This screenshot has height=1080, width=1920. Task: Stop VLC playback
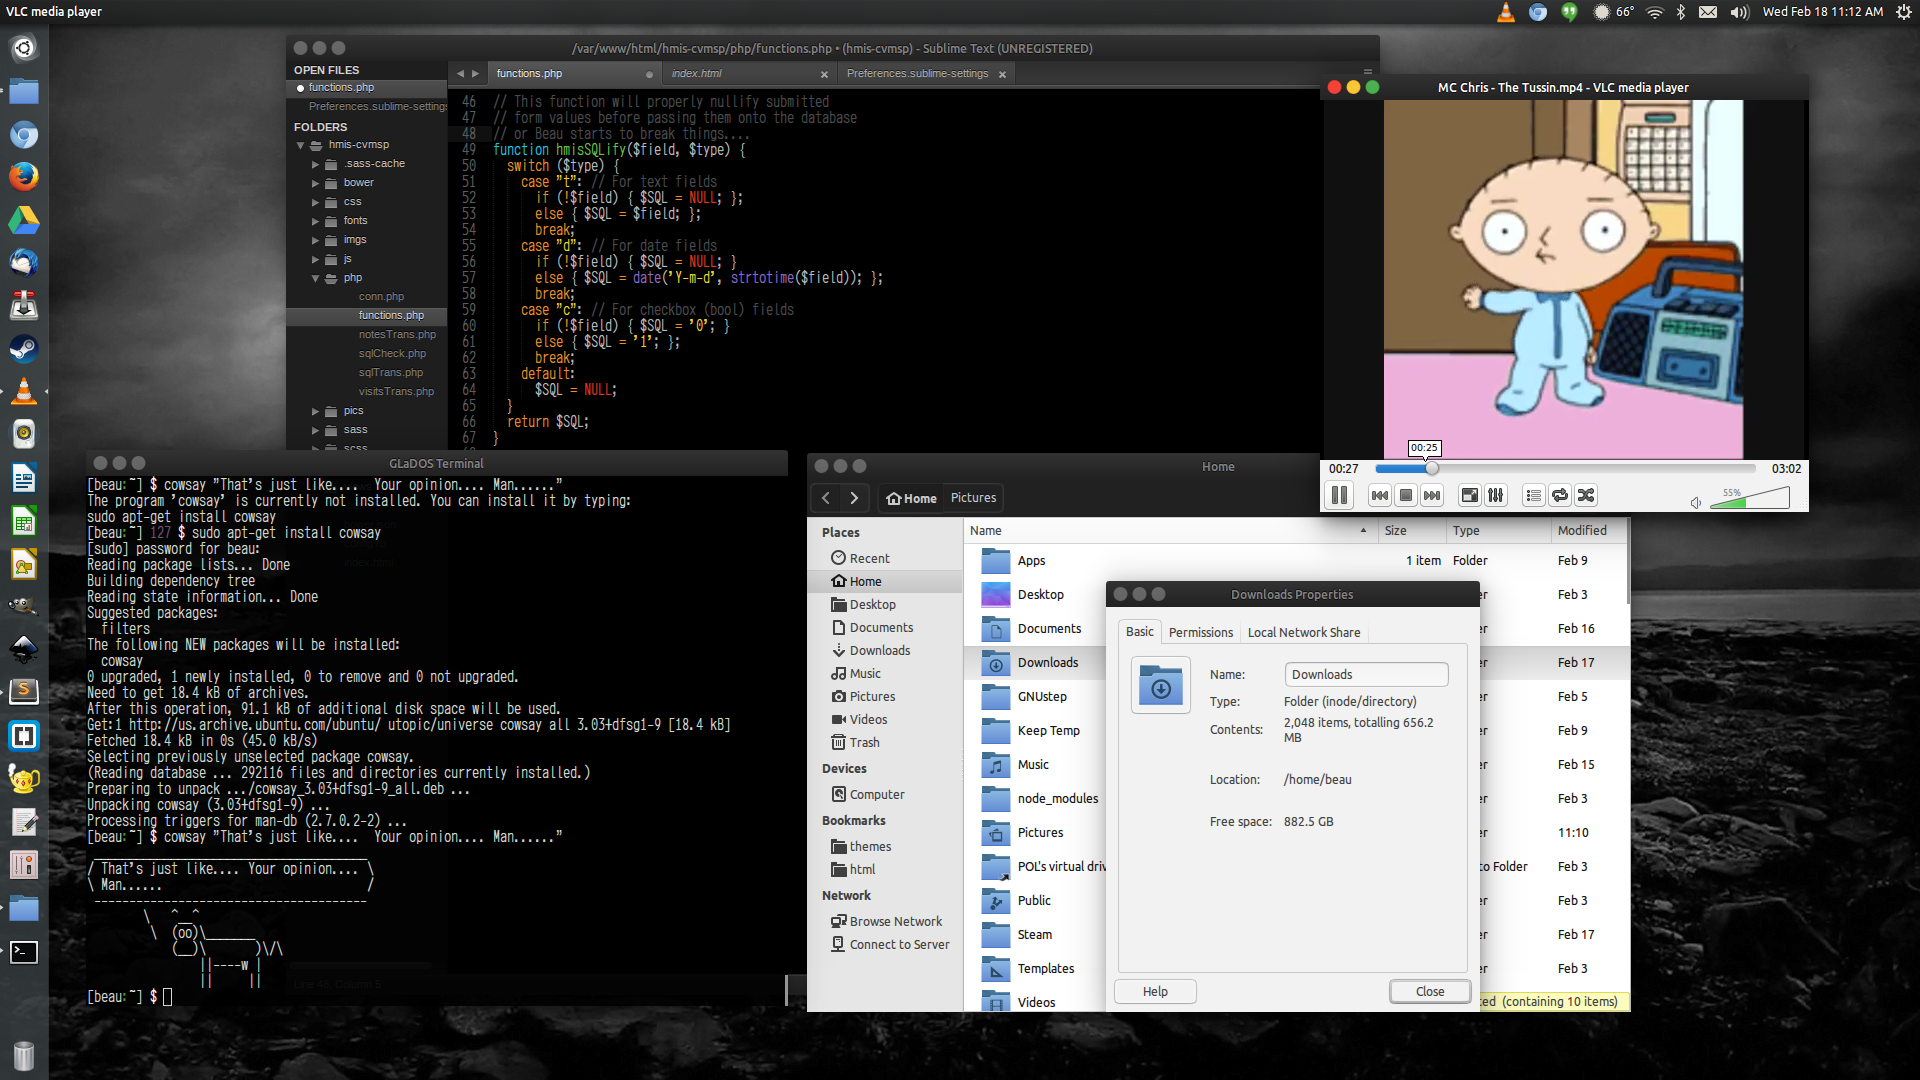pyautogui.click(x=1406, y=495)
